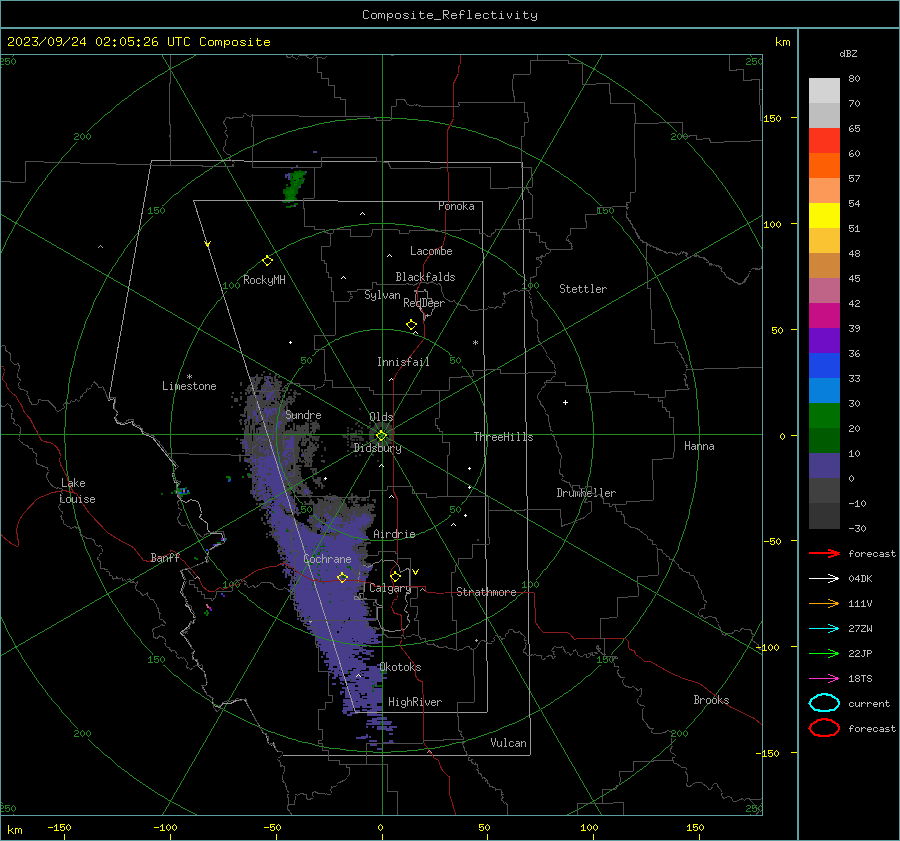The width and height of the screenshot is (900, 841).
Task: Click the cyan 27ZW arrow legend icon
Action: [824, 629]
